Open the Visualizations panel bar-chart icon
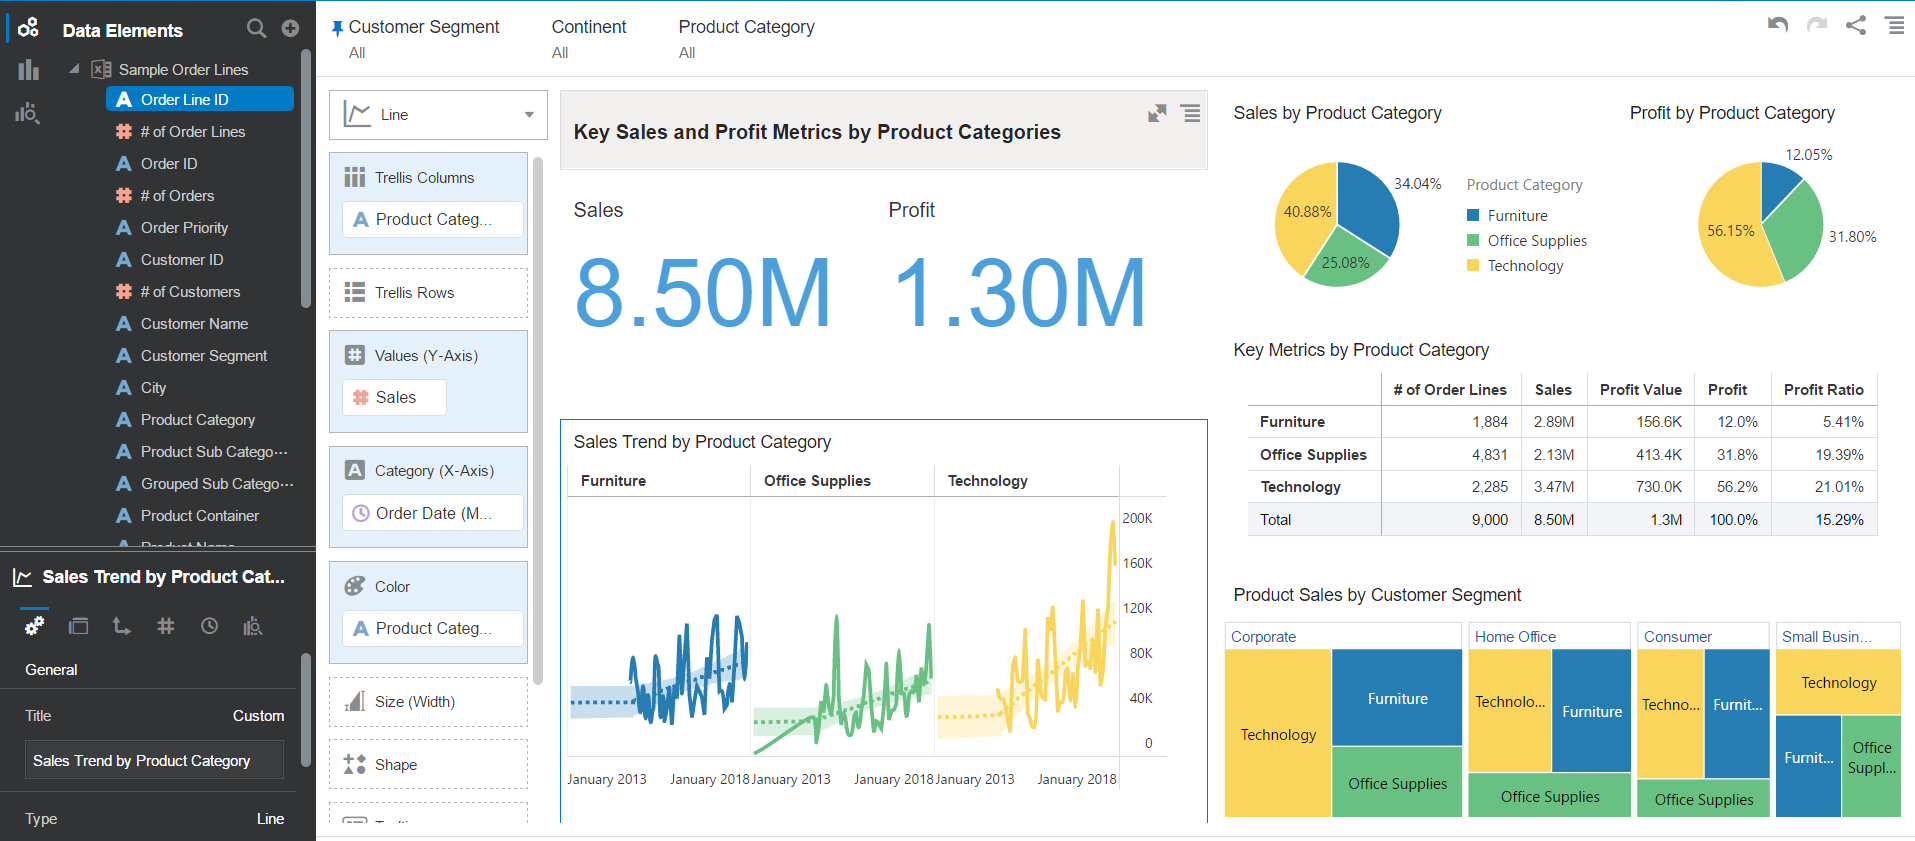 tap(28, 70)
